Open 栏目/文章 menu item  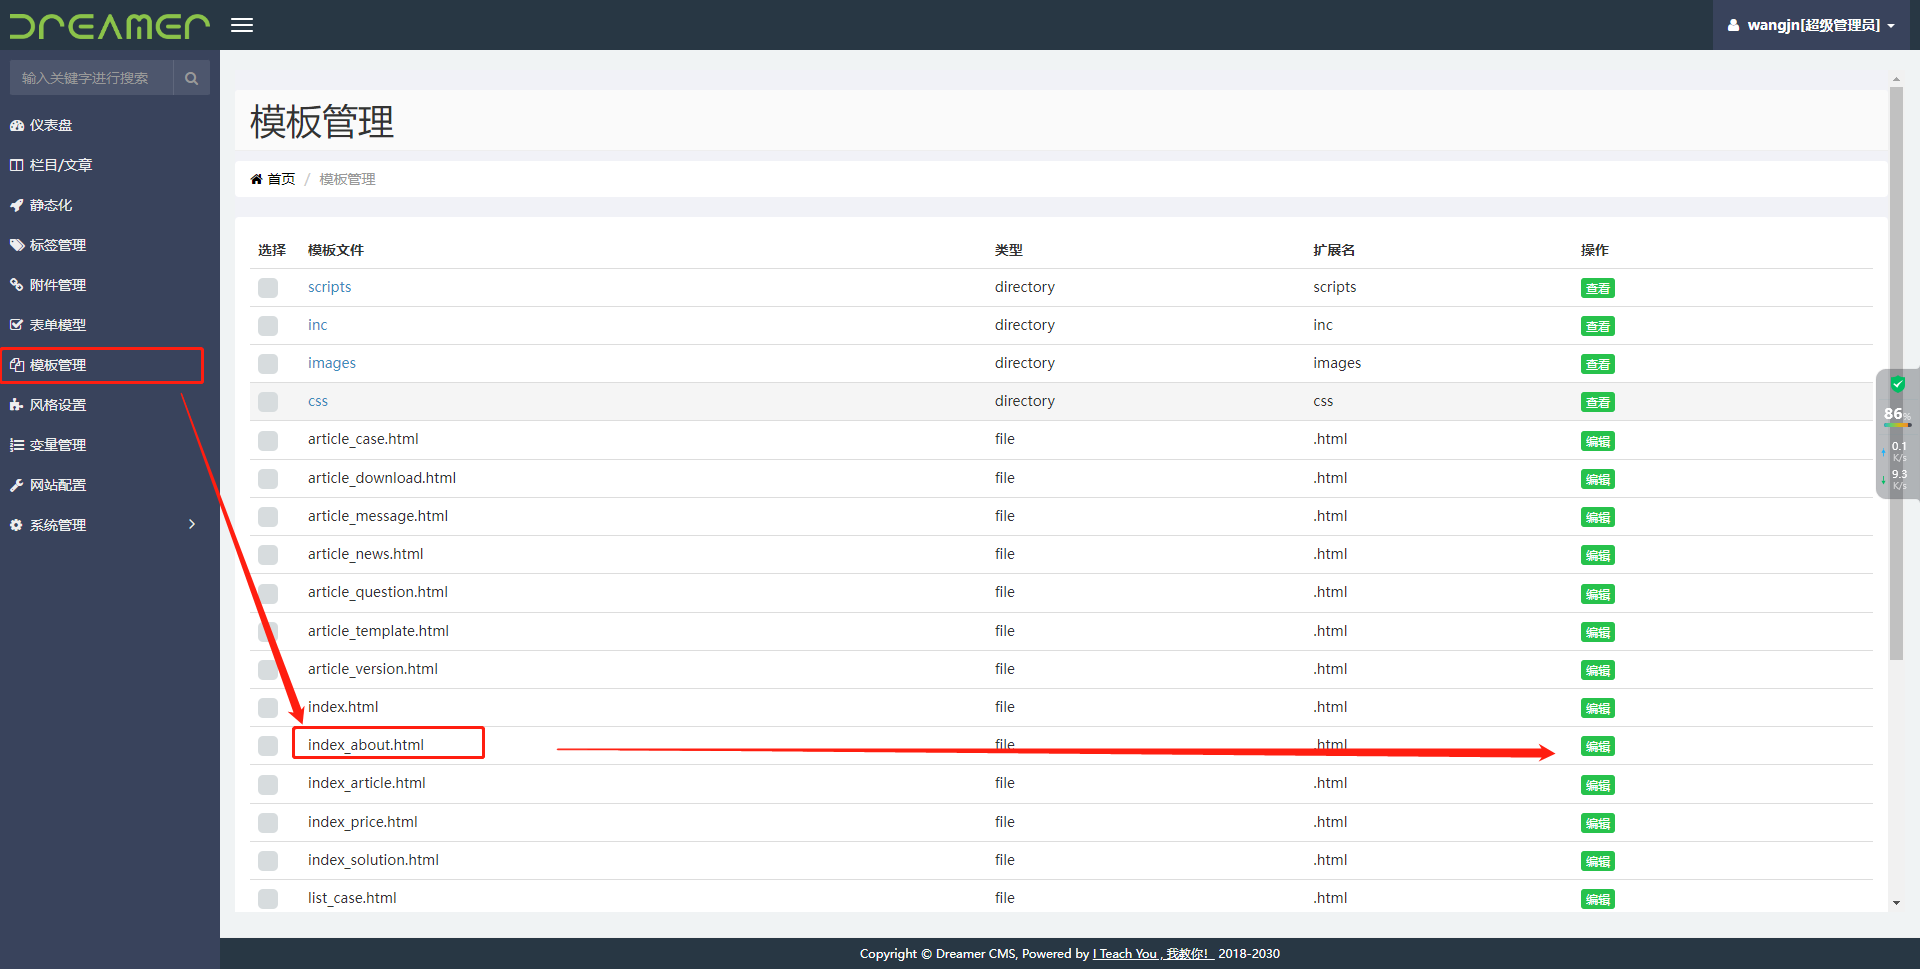pyautogui.click(x=110, y=165)
